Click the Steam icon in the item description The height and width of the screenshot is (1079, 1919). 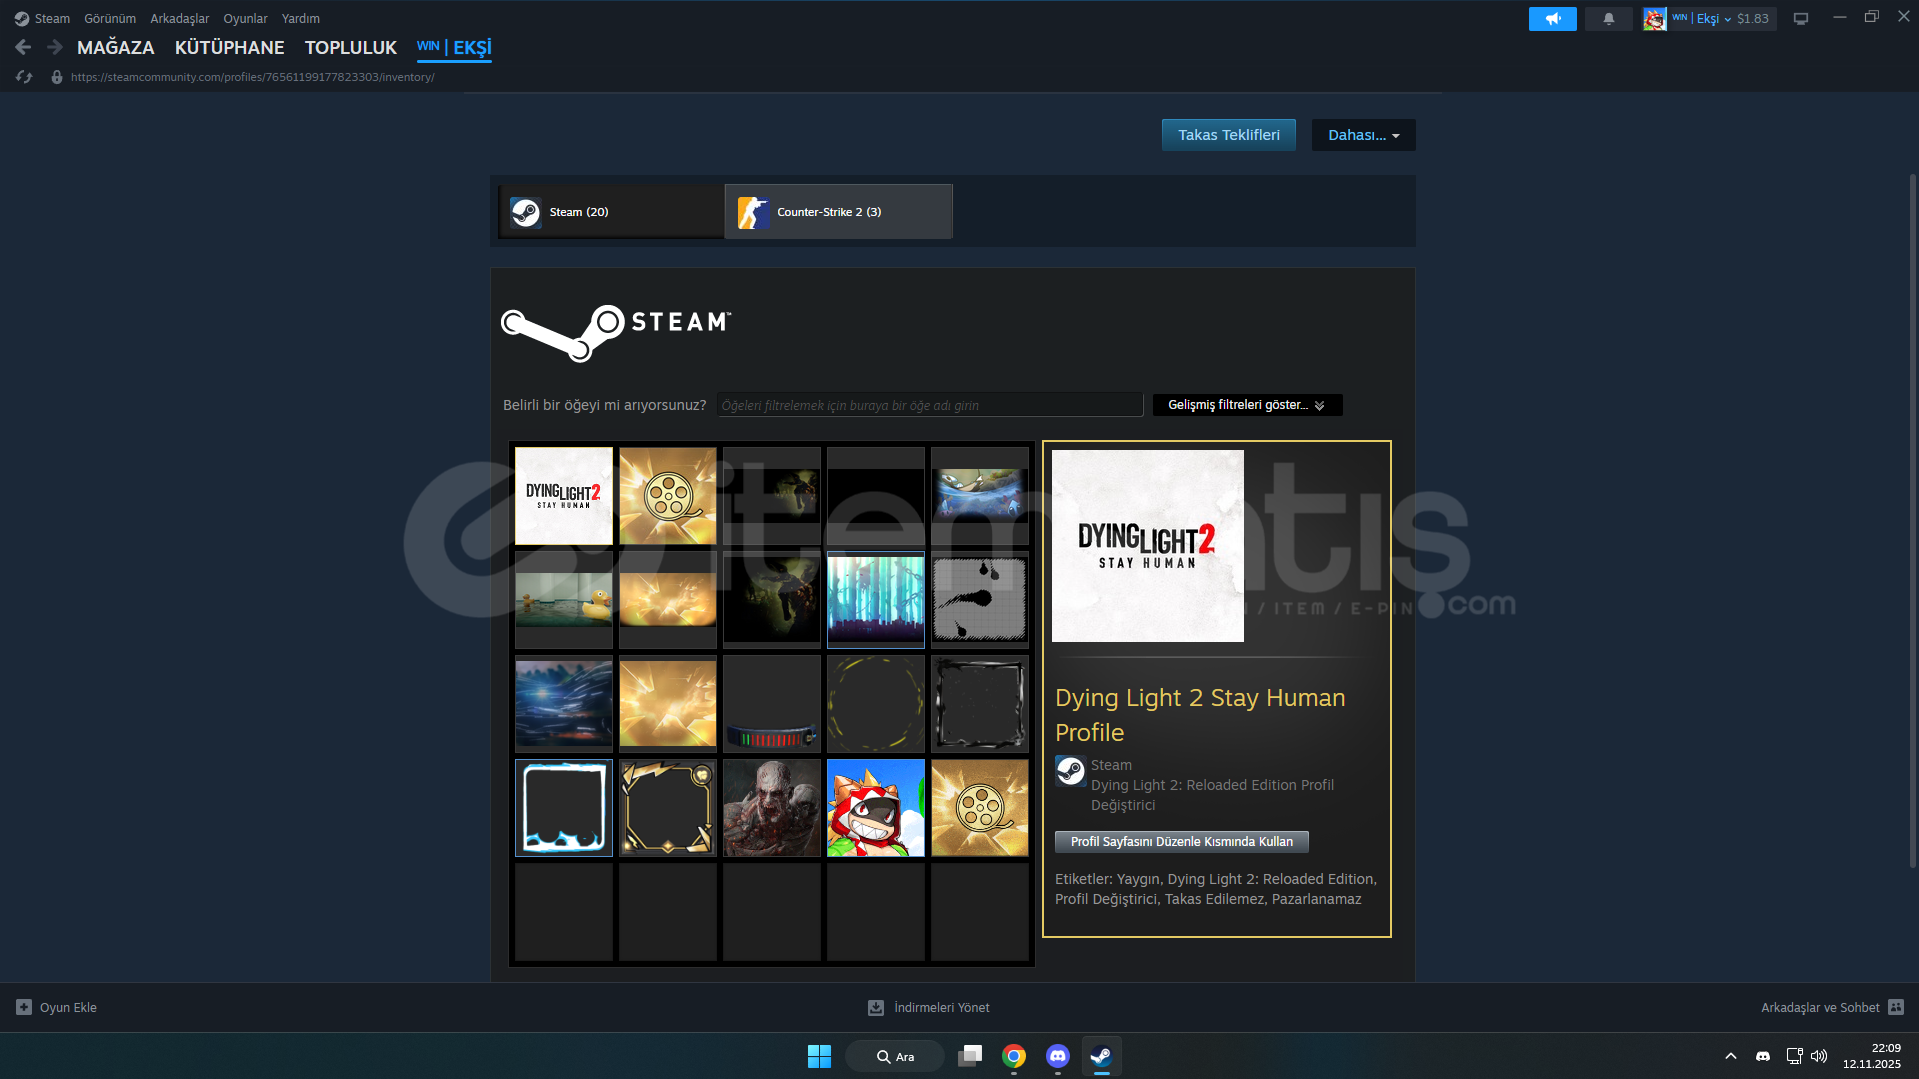pyautogui.click(x=1071, y=771)
